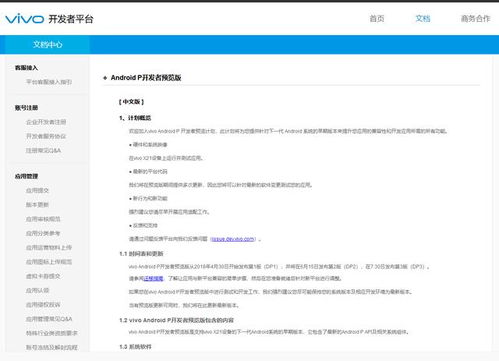Select the 客服接入 sidebar section heading

pyautogui.click(x=26, y=68)
